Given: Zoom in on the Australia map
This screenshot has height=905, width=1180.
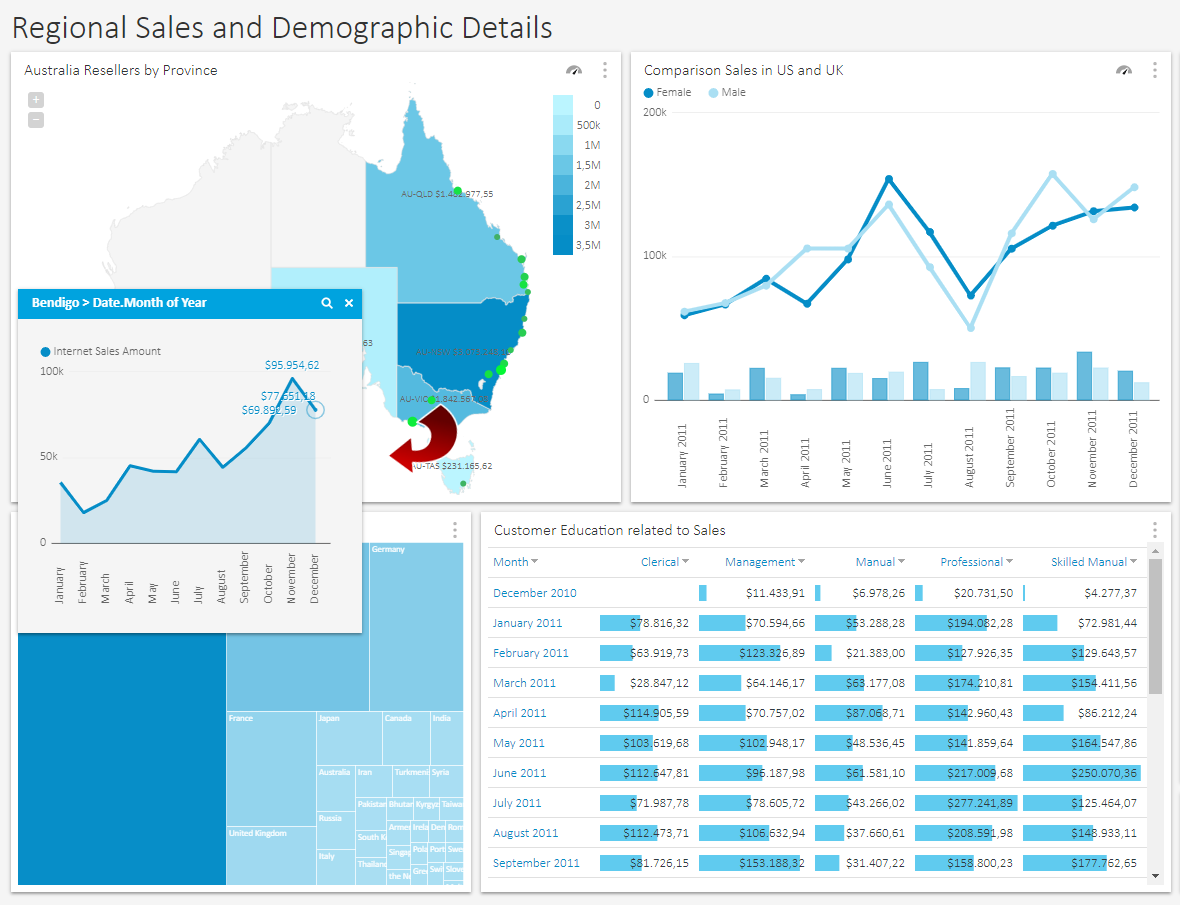Looking at the screenshot, I should pos(35,99).
